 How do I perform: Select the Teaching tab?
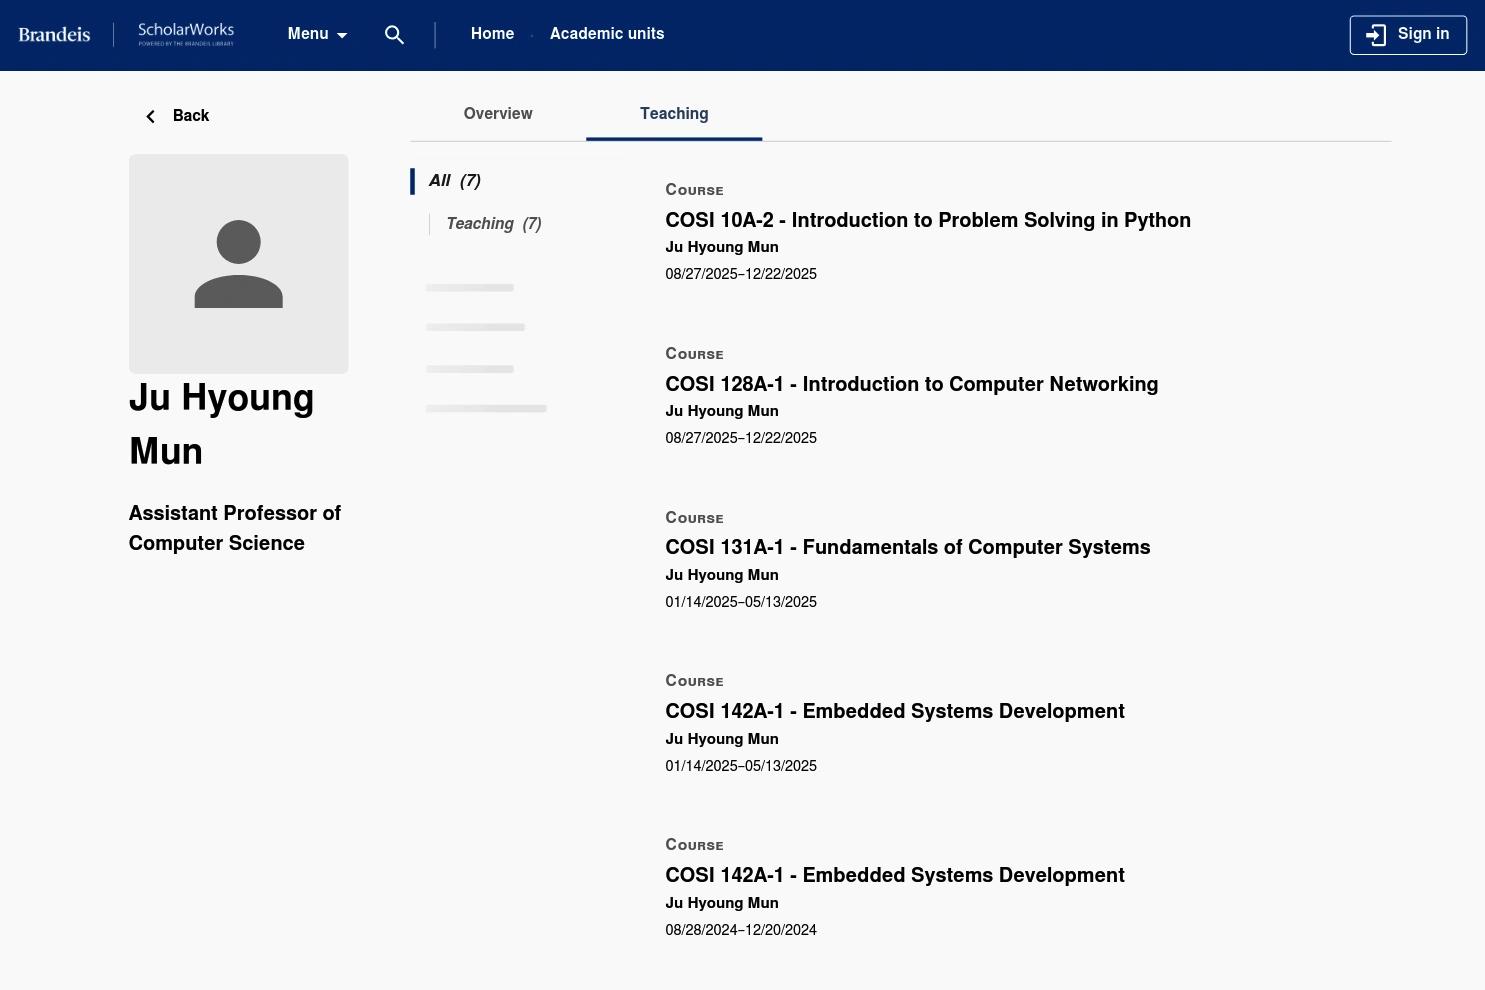(674, 114)
